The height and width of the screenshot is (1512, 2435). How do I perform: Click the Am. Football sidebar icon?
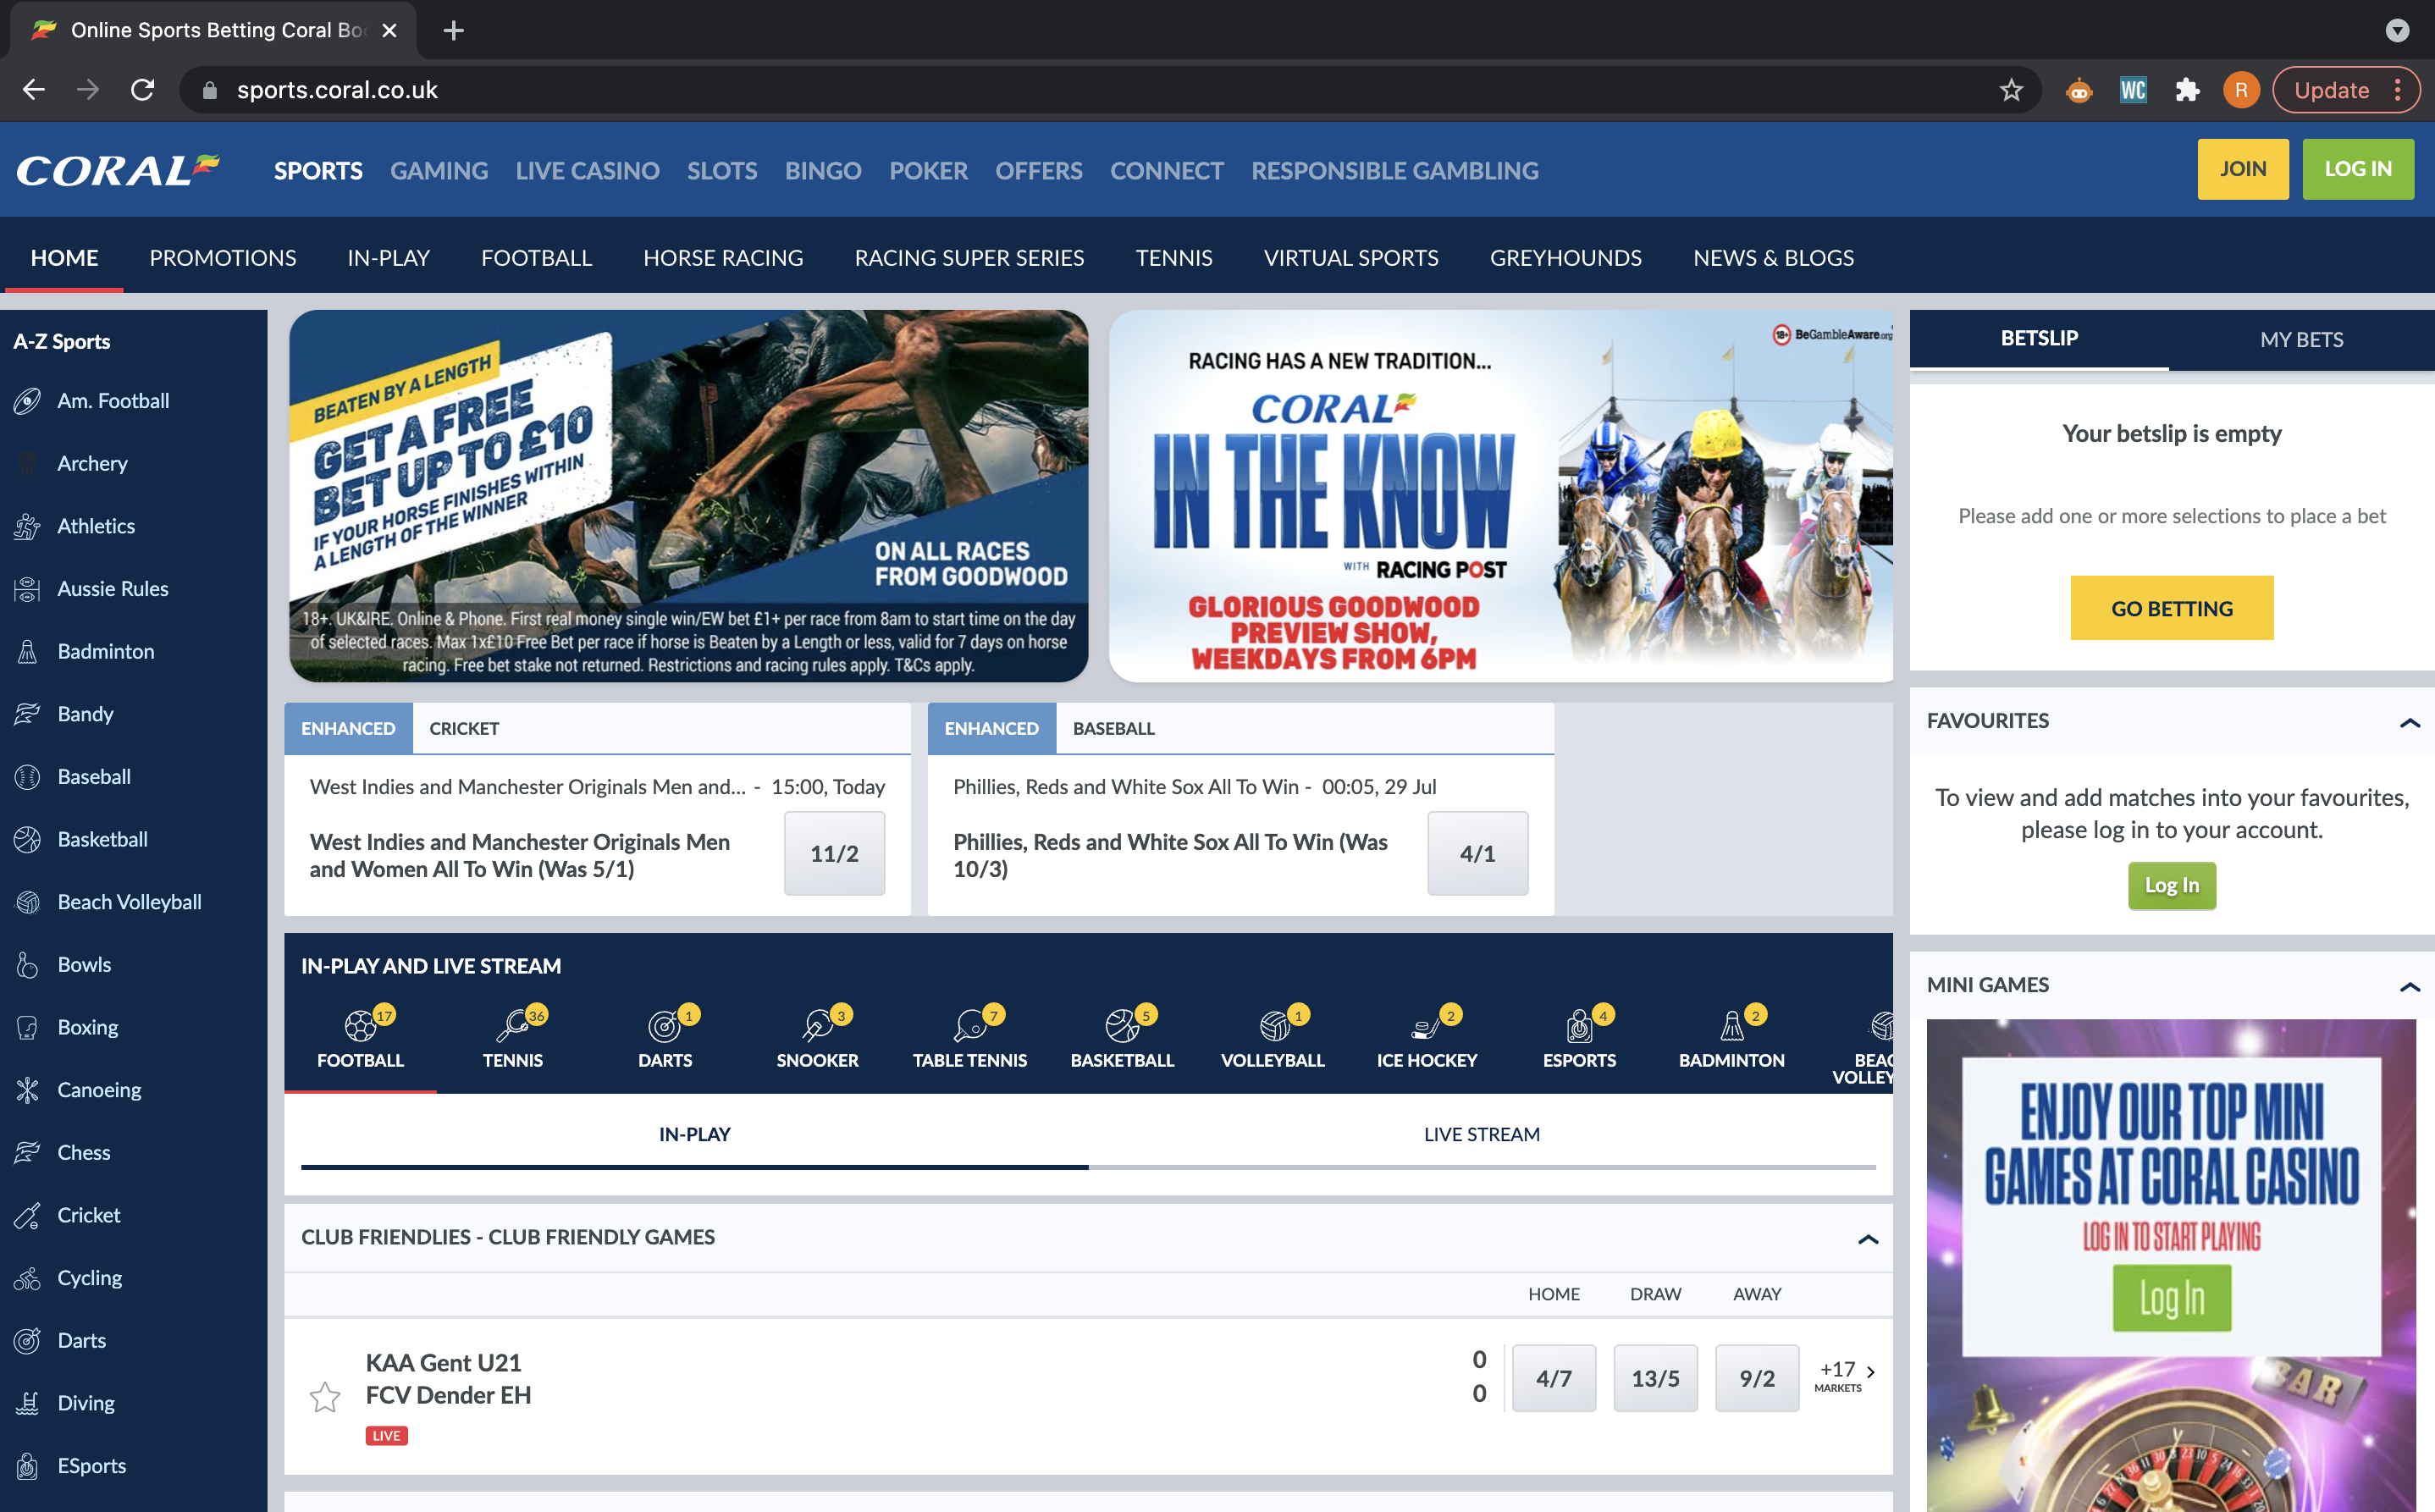[27, 401]
